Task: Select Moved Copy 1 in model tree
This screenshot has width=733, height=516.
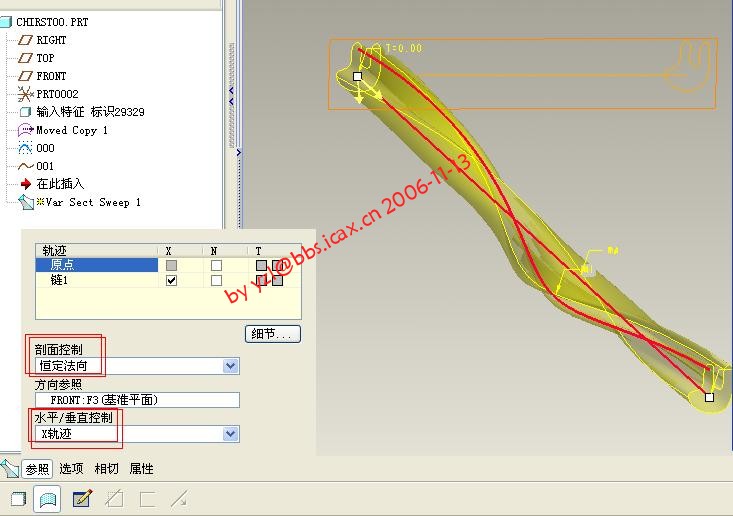Action: 72,130
